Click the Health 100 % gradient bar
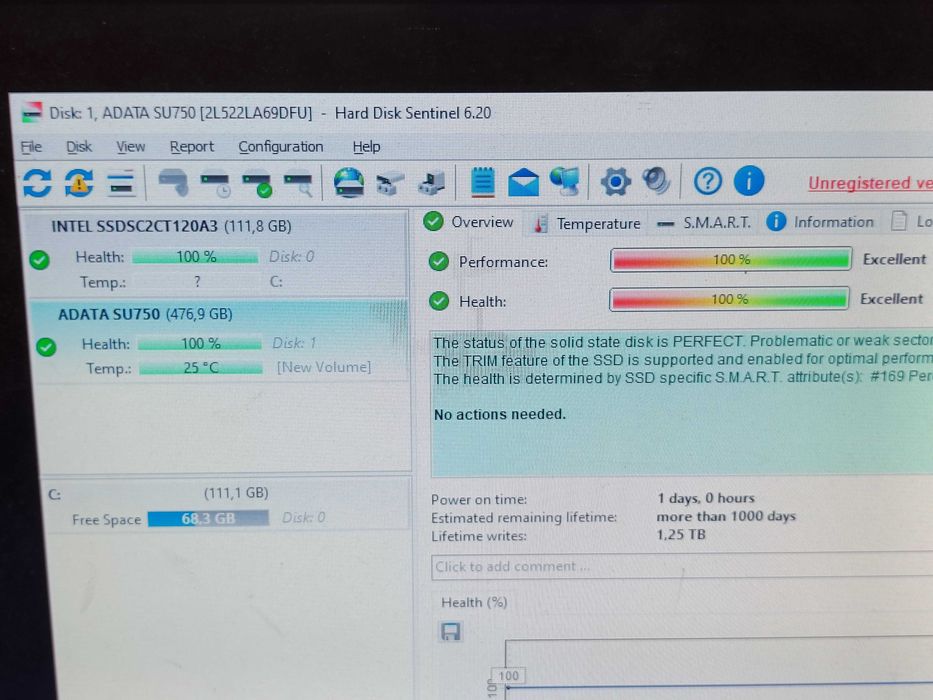The height and width of the screenshot is (700, 933). [x=729, y=299]
